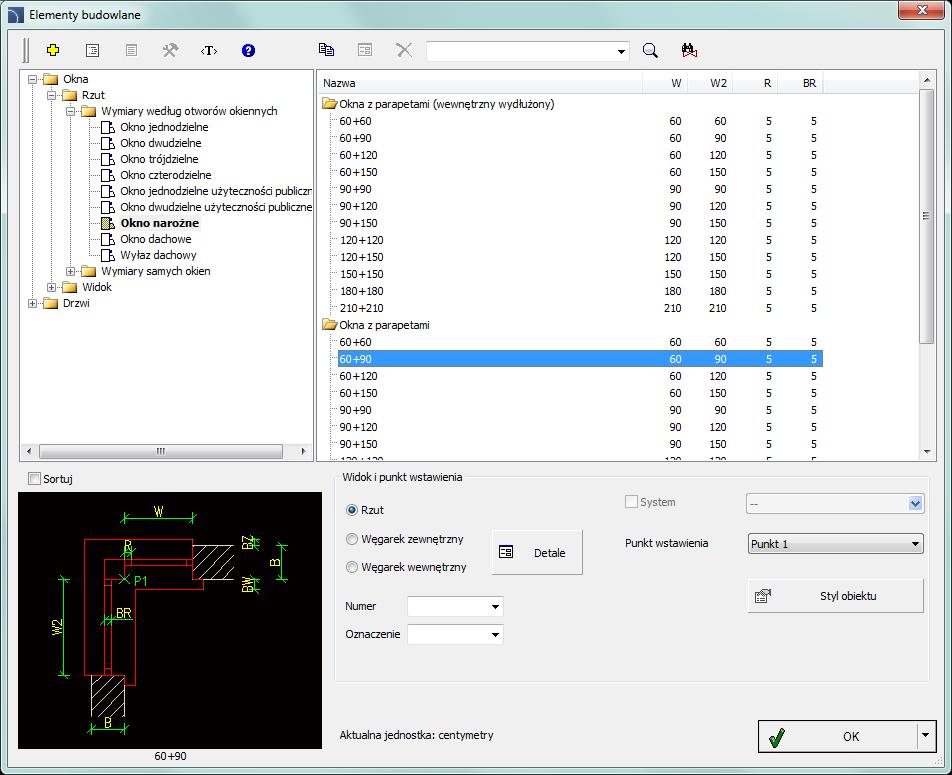Screen dimensions: 952x775
Task: Click the grayed delete X toolbar icon
Action: (404, 50)
